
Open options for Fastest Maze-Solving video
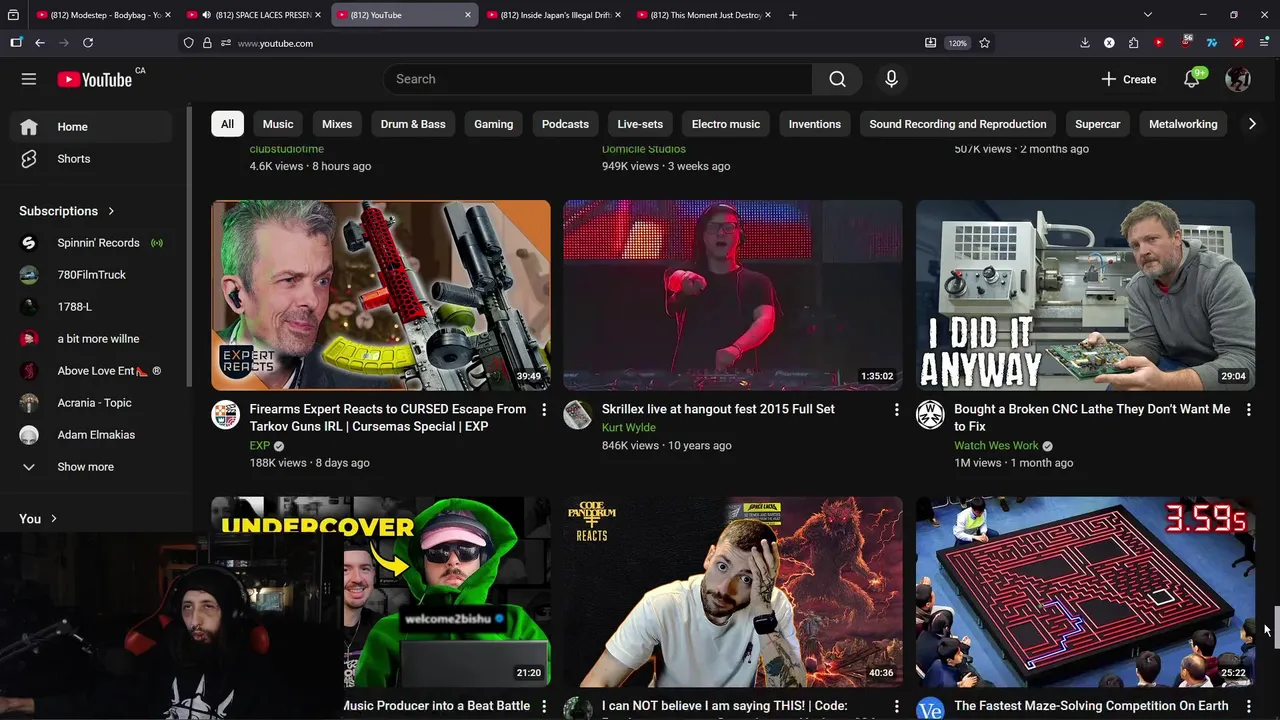coord(1248,706)
